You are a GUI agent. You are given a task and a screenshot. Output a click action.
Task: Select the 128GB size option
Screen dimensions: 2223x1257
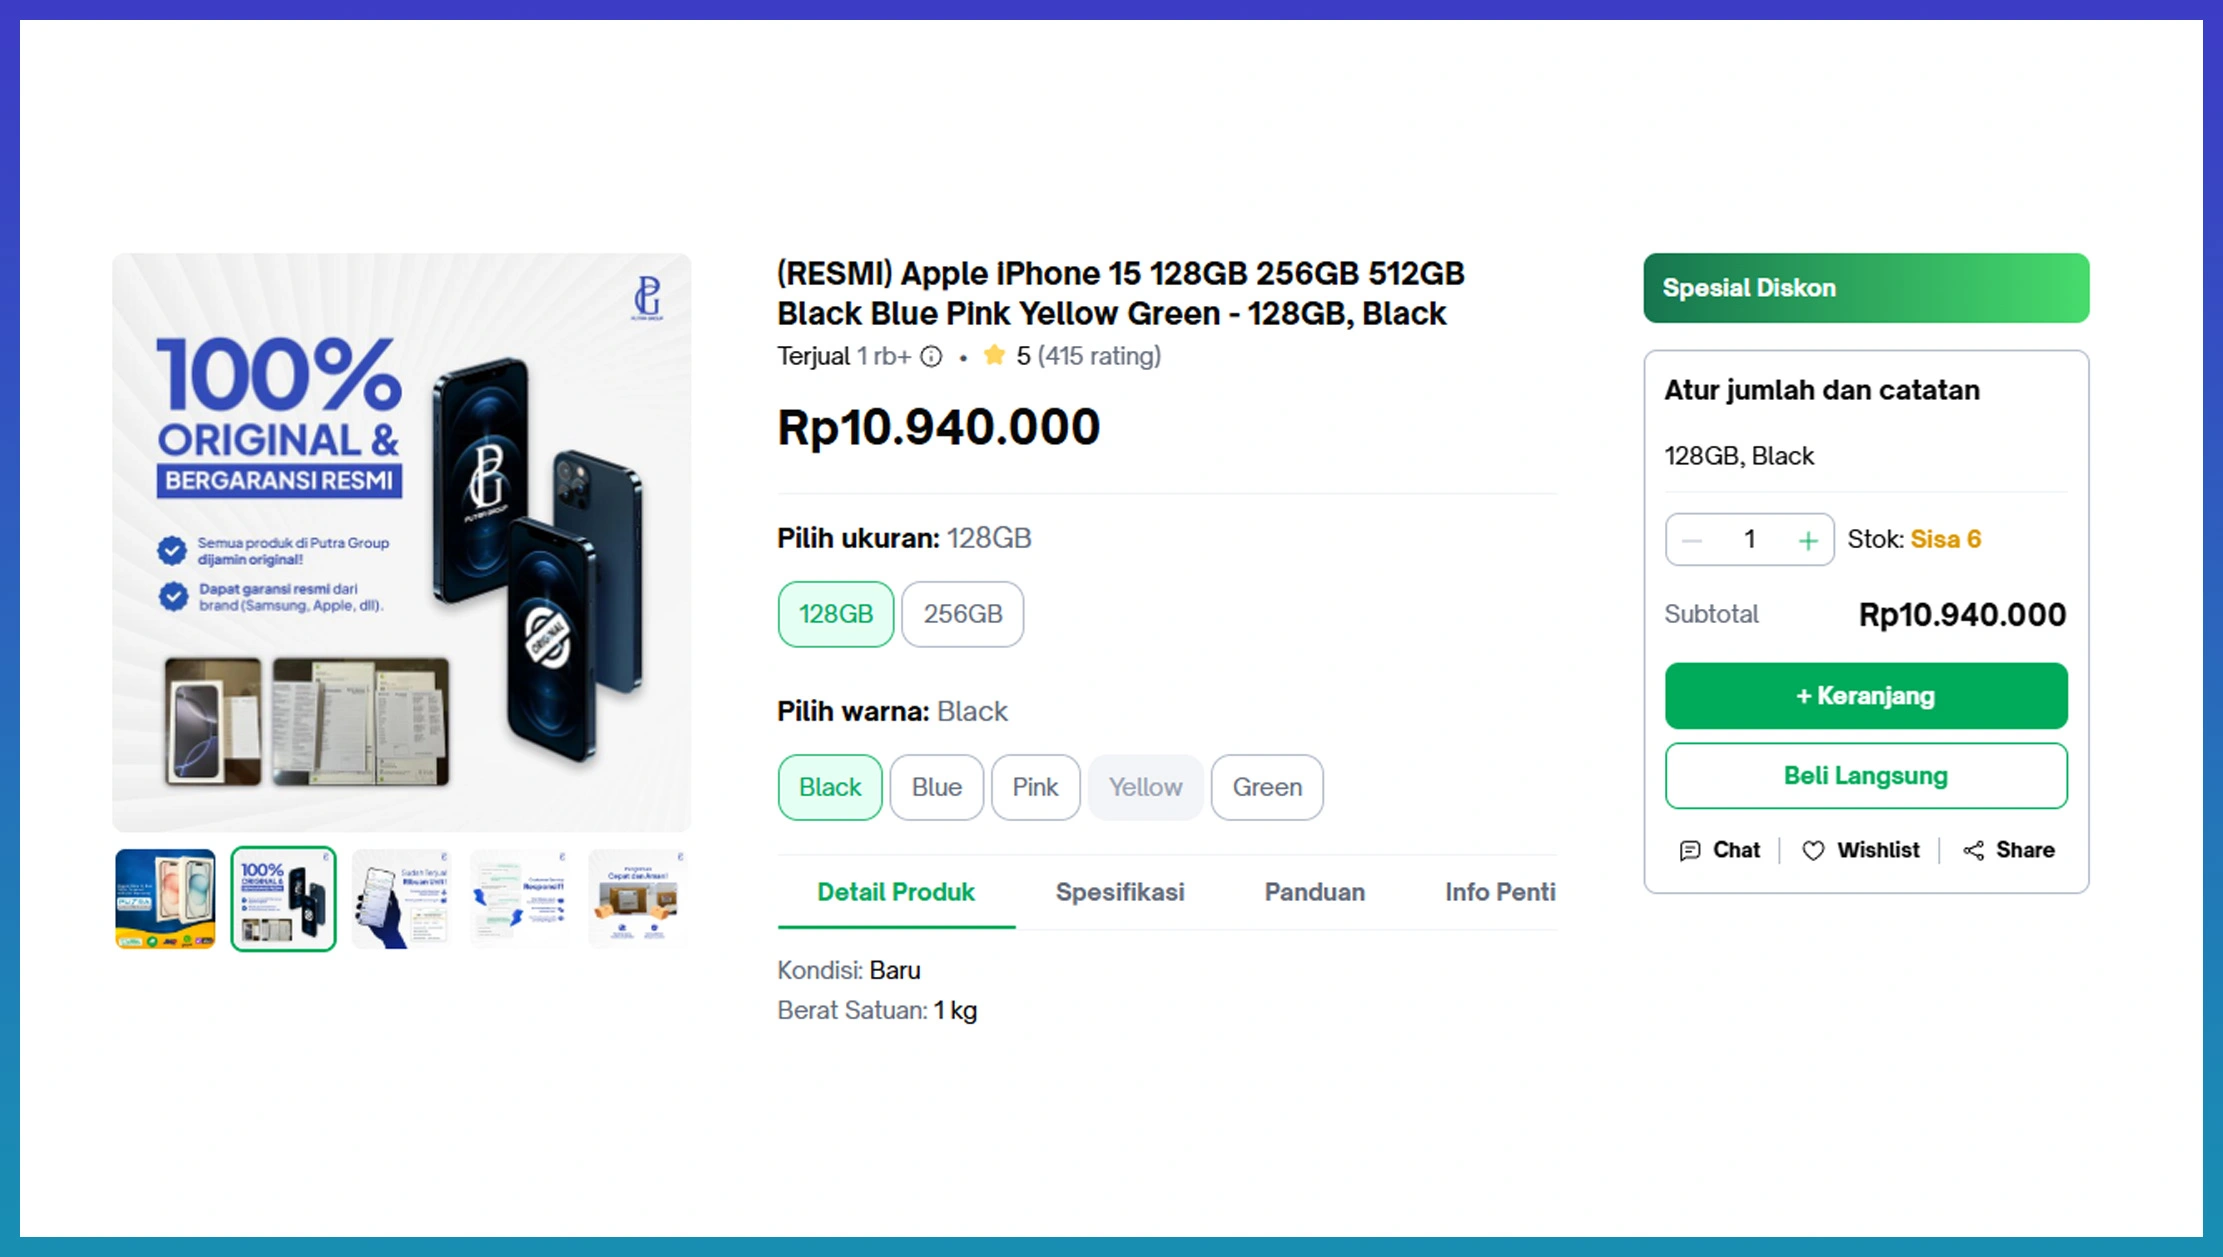[x=836, y=614]
